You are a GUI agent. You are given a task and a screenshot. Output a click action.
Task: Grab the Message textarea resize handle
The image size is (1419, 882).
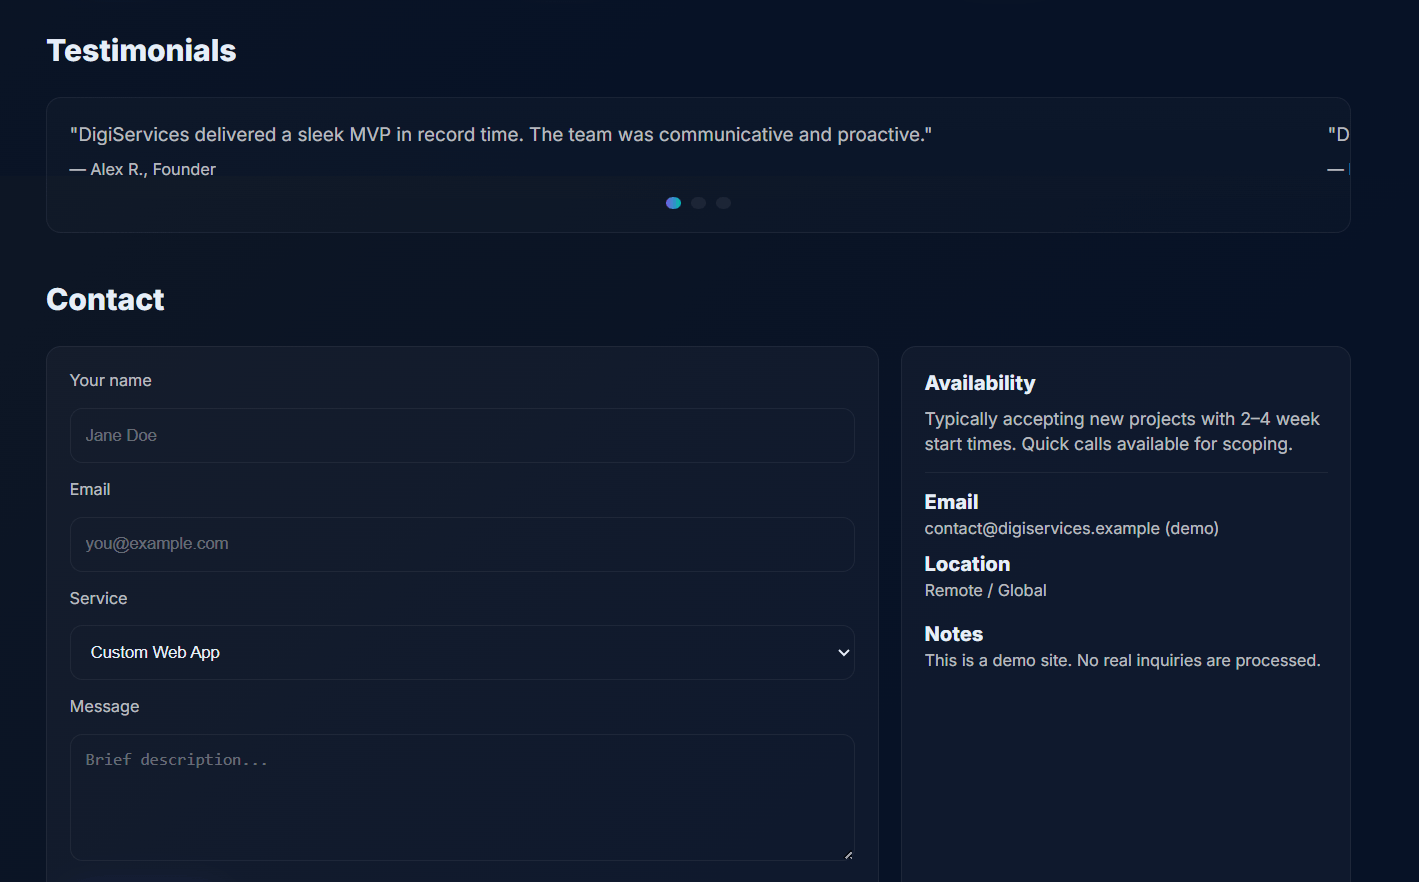[x=848, y=855]
